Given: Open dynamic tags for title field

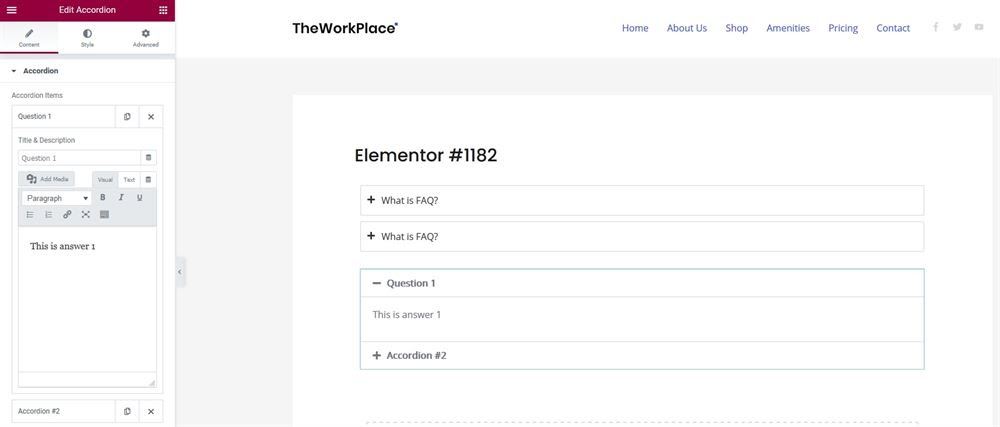Looking at the screenshot, I should (149, 158).
